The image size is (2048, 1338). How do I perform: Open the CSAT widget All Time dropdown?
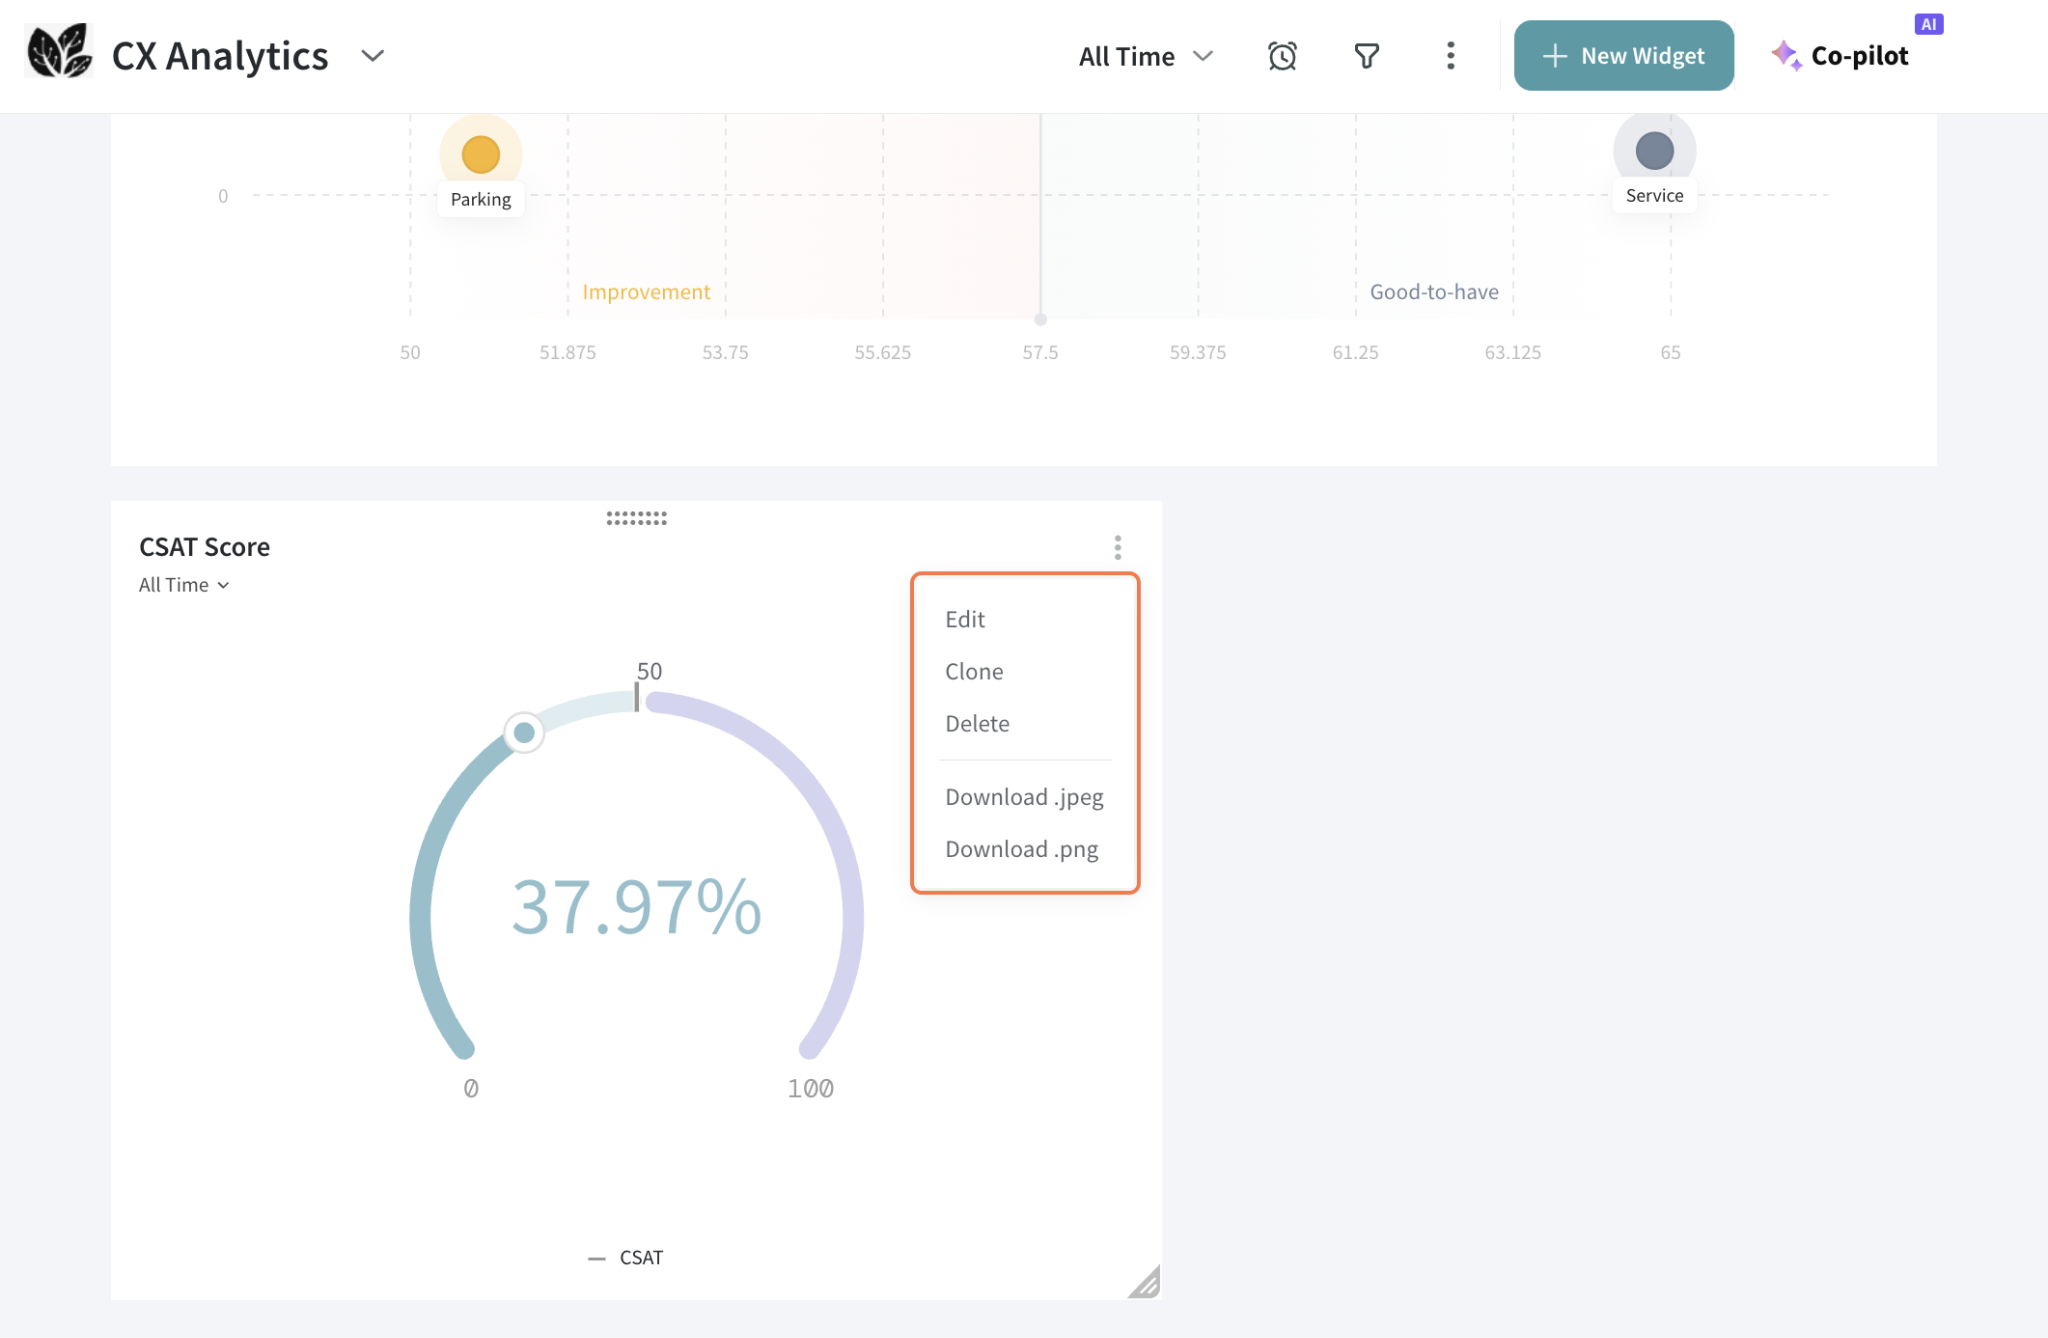pos(184,585)
